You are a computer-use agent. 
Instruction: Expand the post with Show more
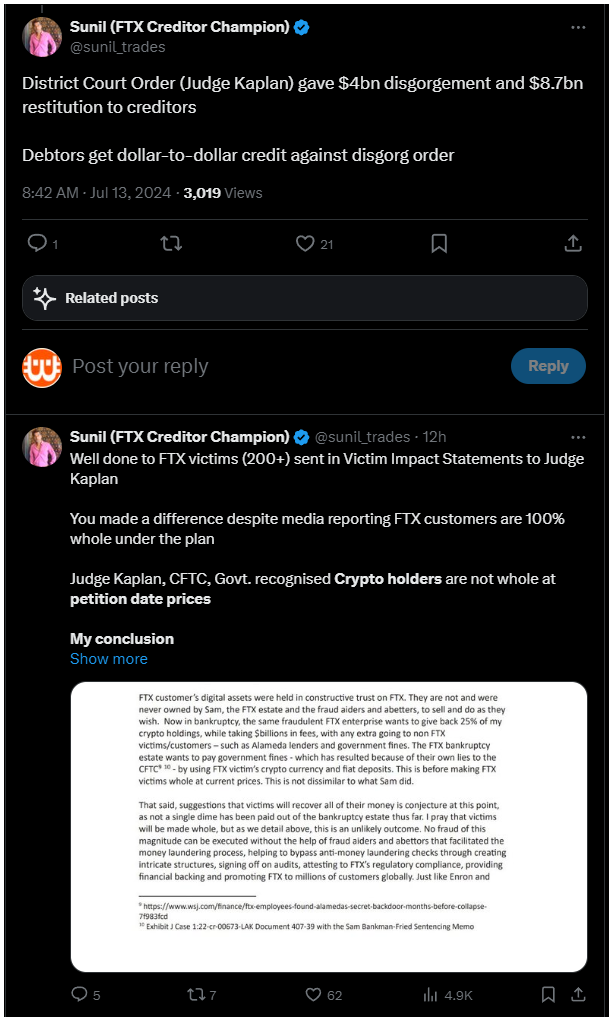(x=109, y=659)
